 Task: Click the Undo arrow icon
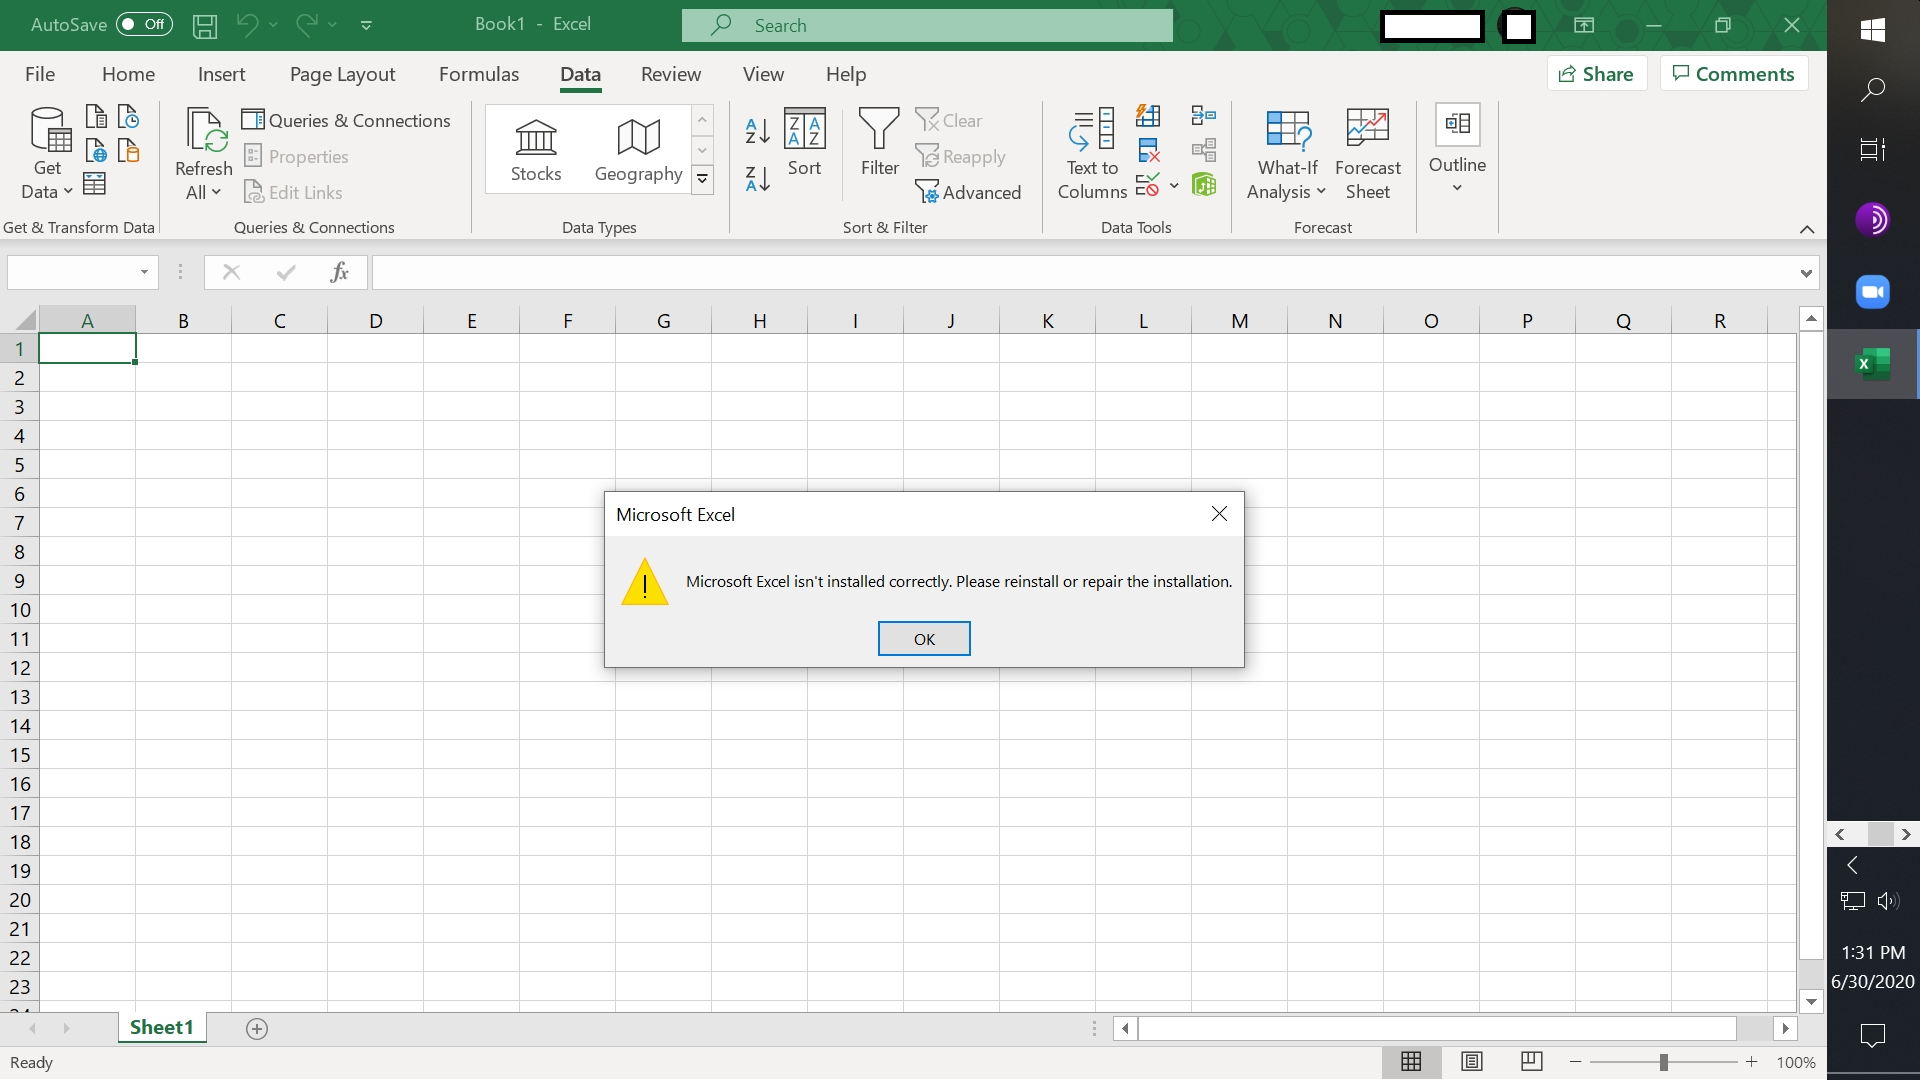[x=246, y=25]
